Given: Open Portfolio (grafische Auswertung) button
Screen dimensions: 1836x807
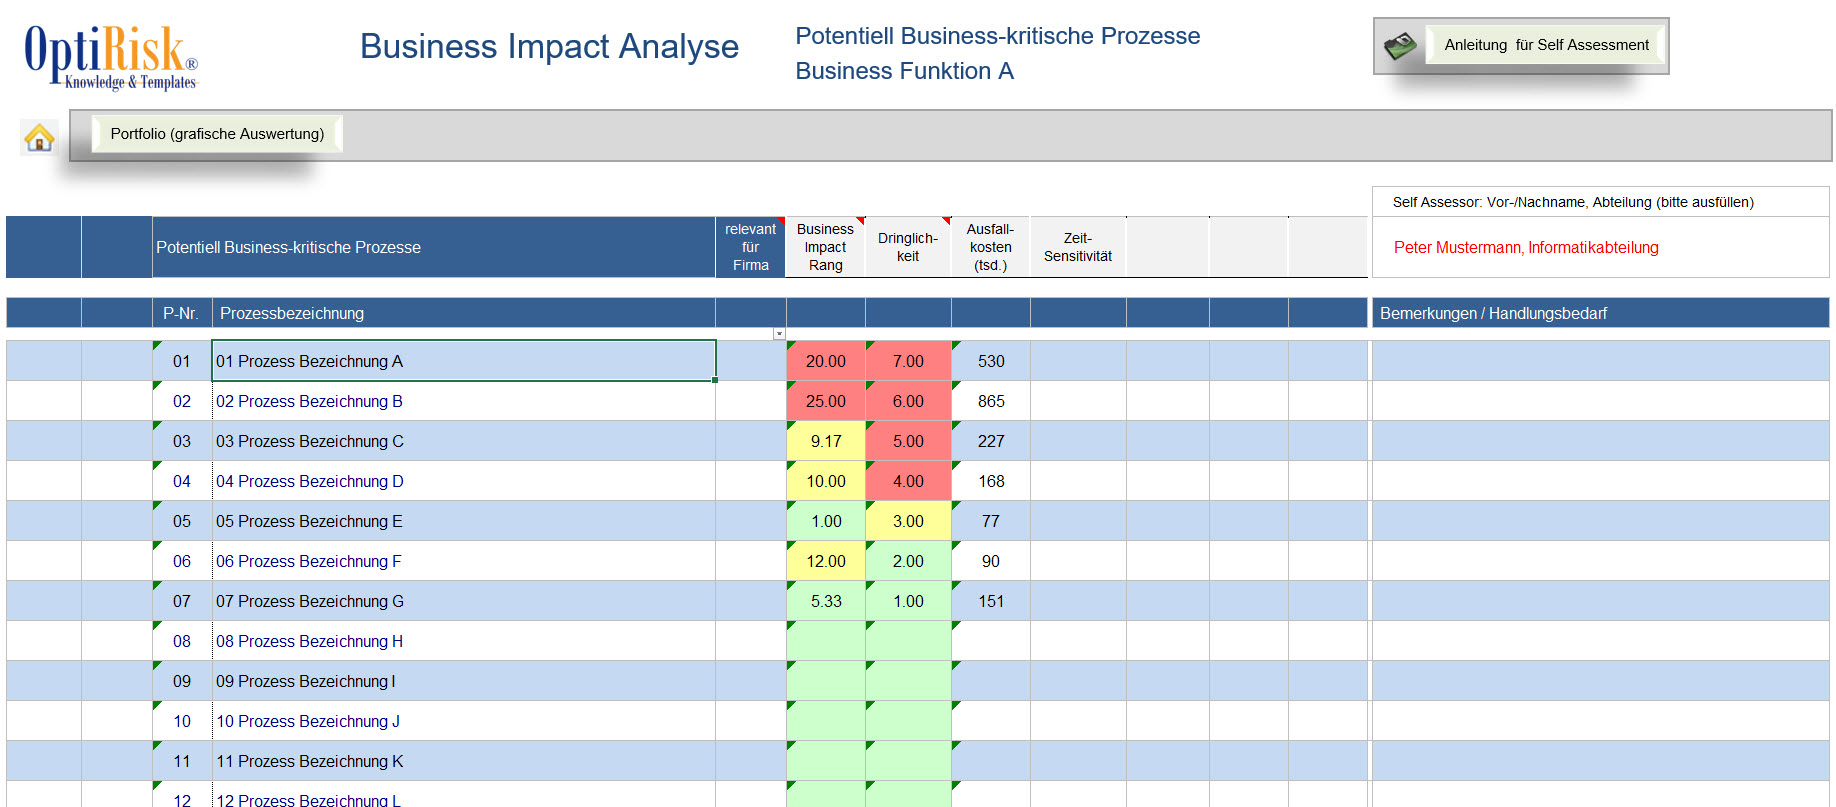Looking at the screenshot, I should [217, 134].
